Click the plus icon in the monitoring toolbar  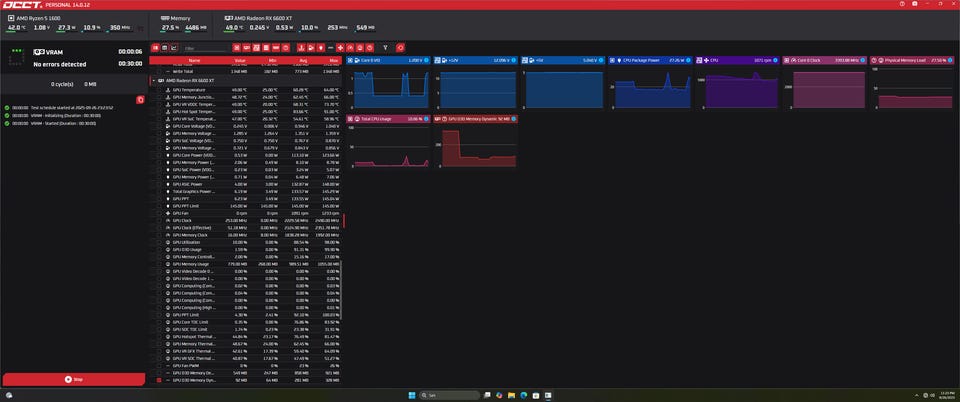(340, 47)
